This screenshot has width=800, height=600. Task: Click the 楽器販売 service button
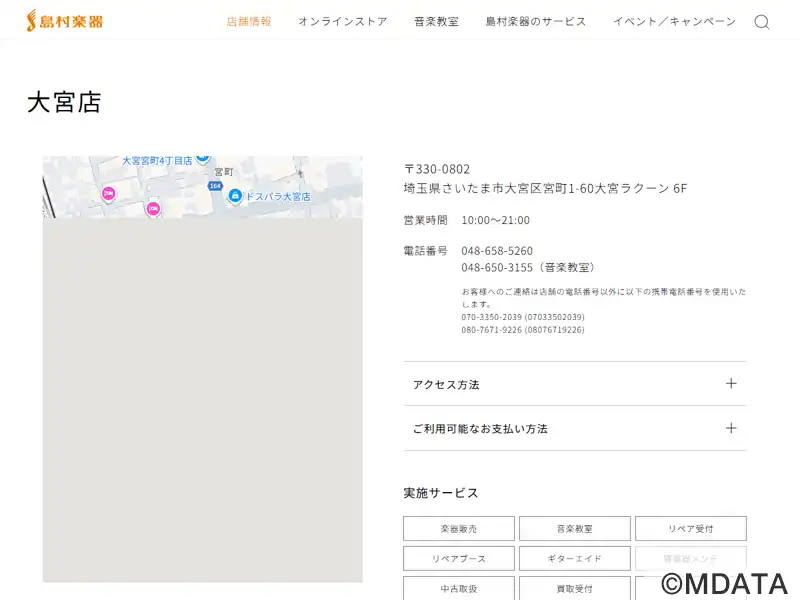click(x=459, y=529)
